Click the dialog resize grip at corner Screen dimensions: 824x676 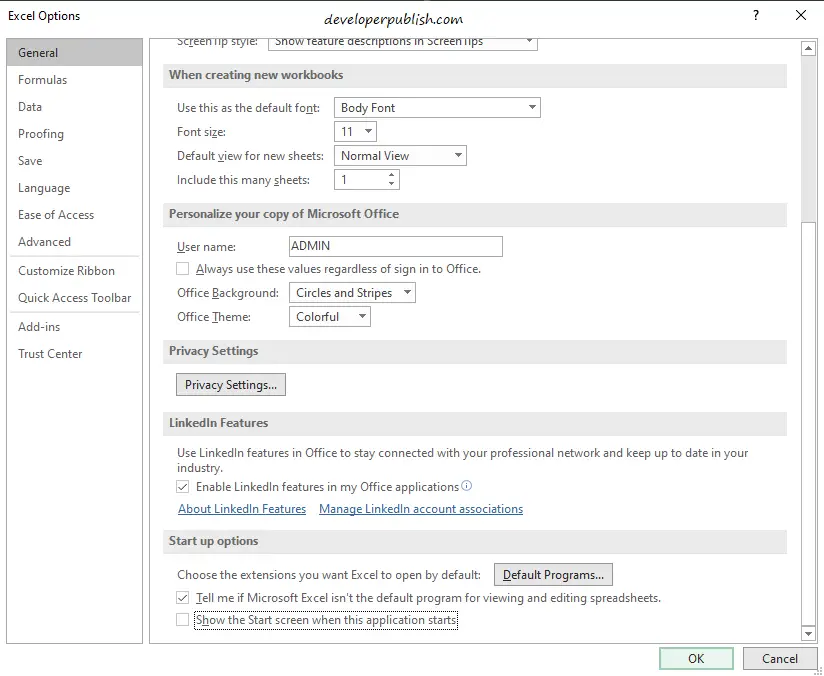coord(819,671)
